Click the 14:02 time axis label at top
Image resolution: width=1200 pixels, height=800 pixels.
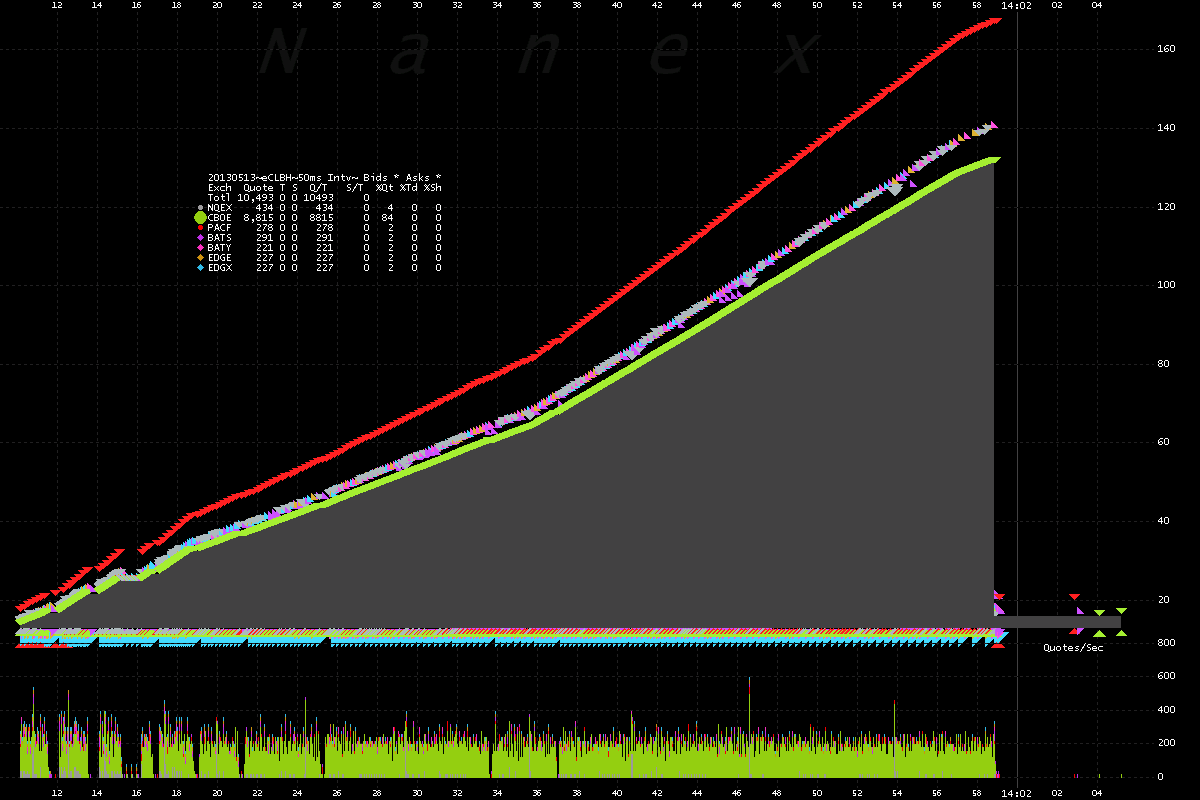(1016, 6)
